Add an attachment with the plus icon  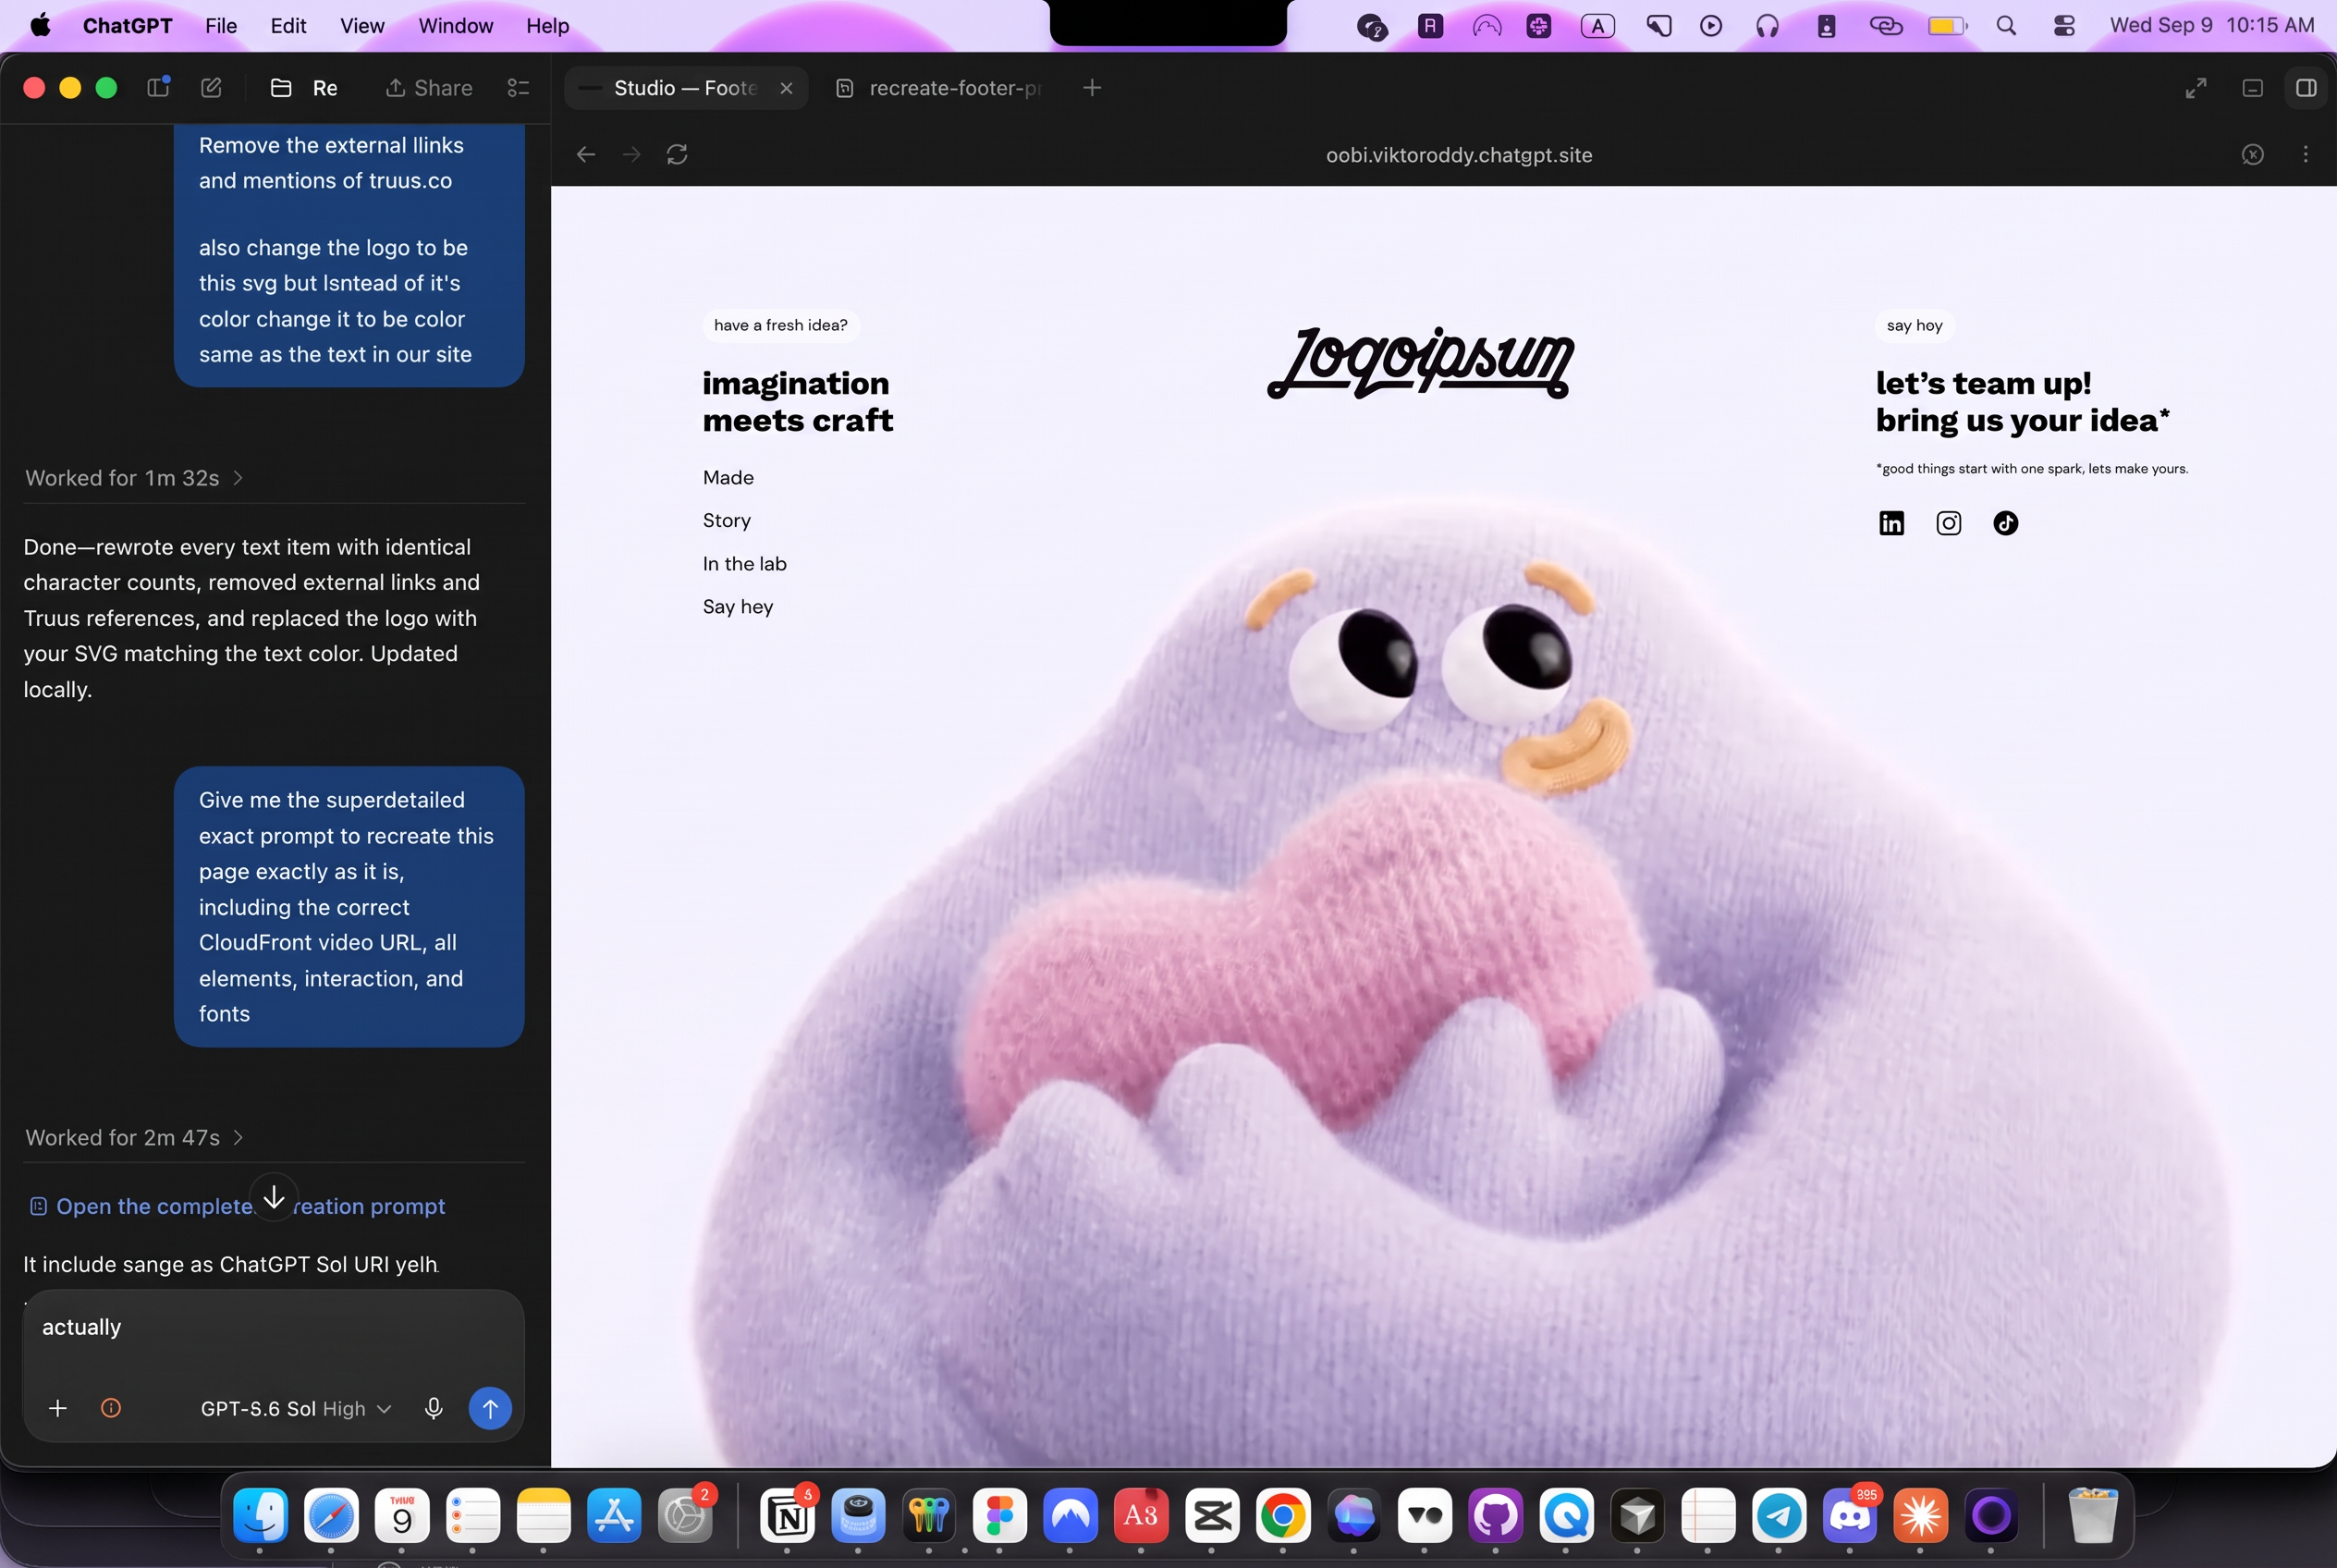(x=58, y=1408)
